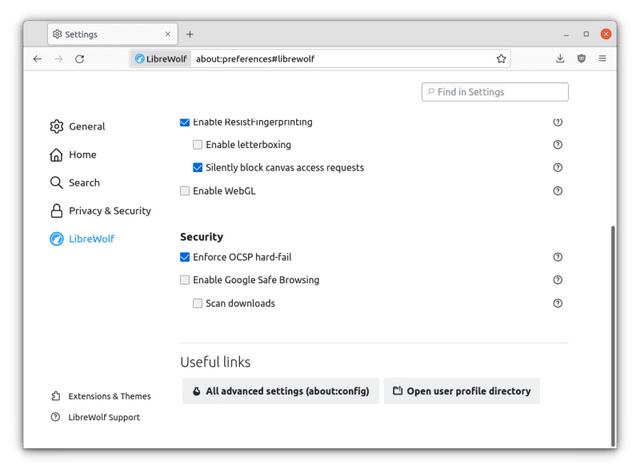This screenshot has width=640, height=473.
Task: Open the Home settings category
Action: [x=73, y=155]
